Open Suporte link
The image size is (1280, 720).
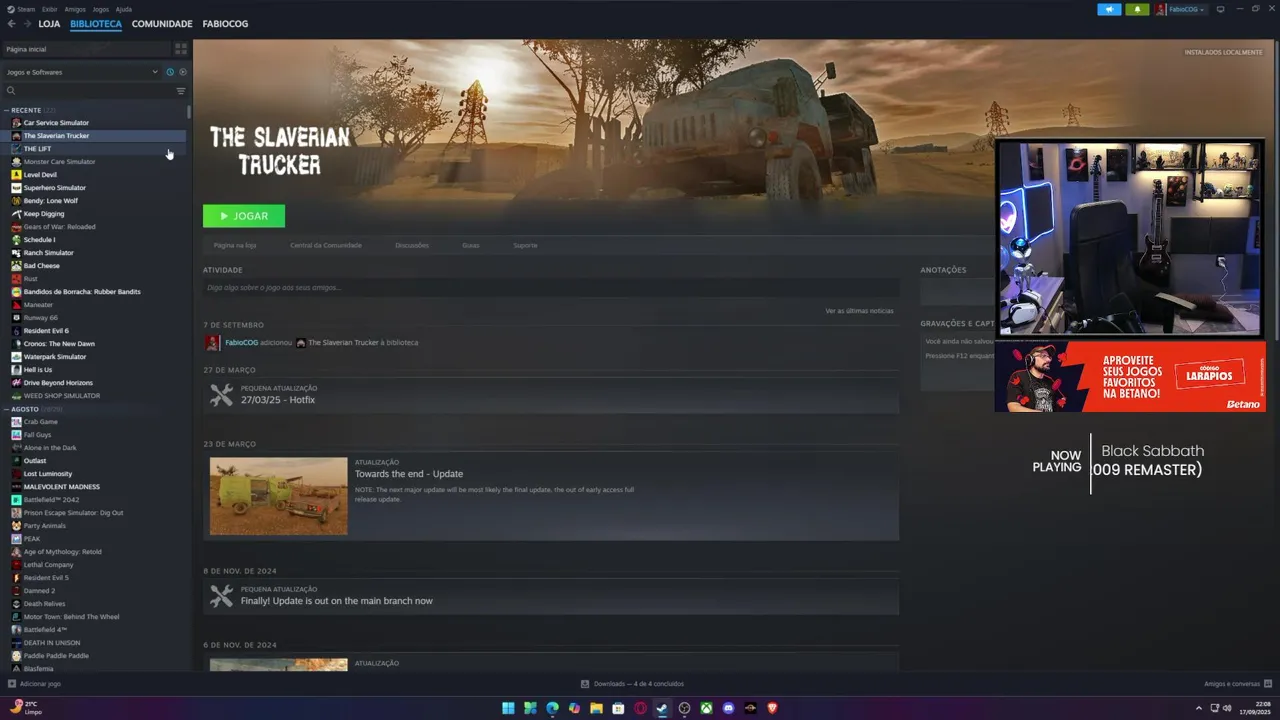(x=525, y=245)
